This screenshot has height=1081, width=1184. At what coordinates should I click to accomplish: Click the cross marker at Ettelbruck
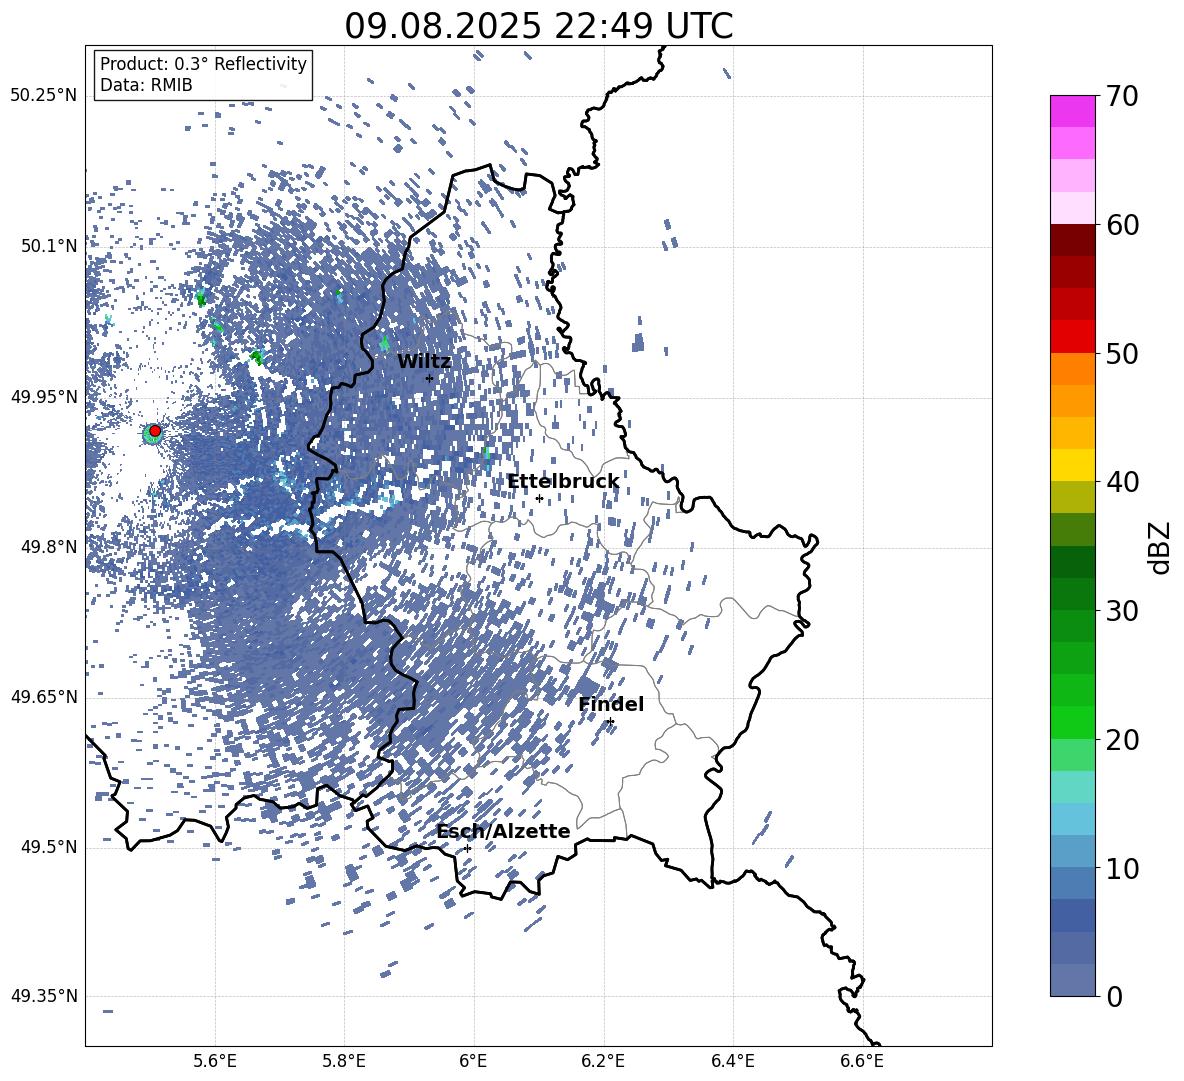tap(539, 498)
